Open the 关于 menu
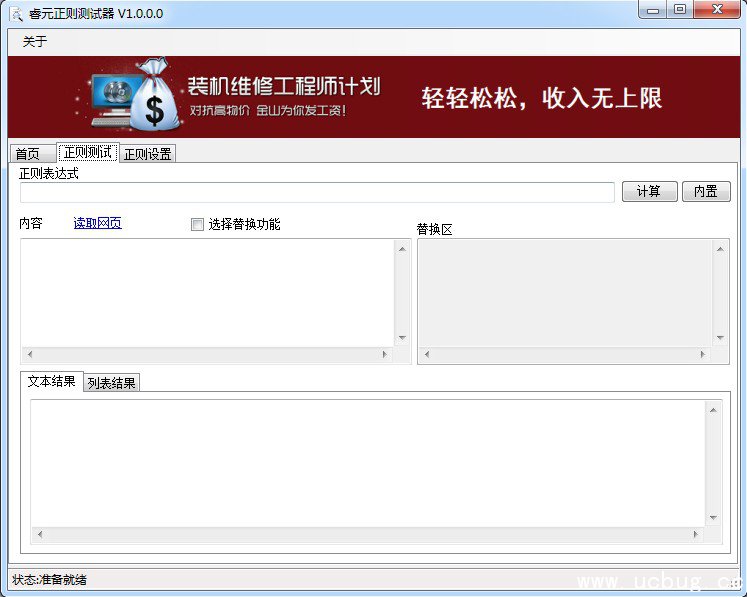 pos(35,42)
